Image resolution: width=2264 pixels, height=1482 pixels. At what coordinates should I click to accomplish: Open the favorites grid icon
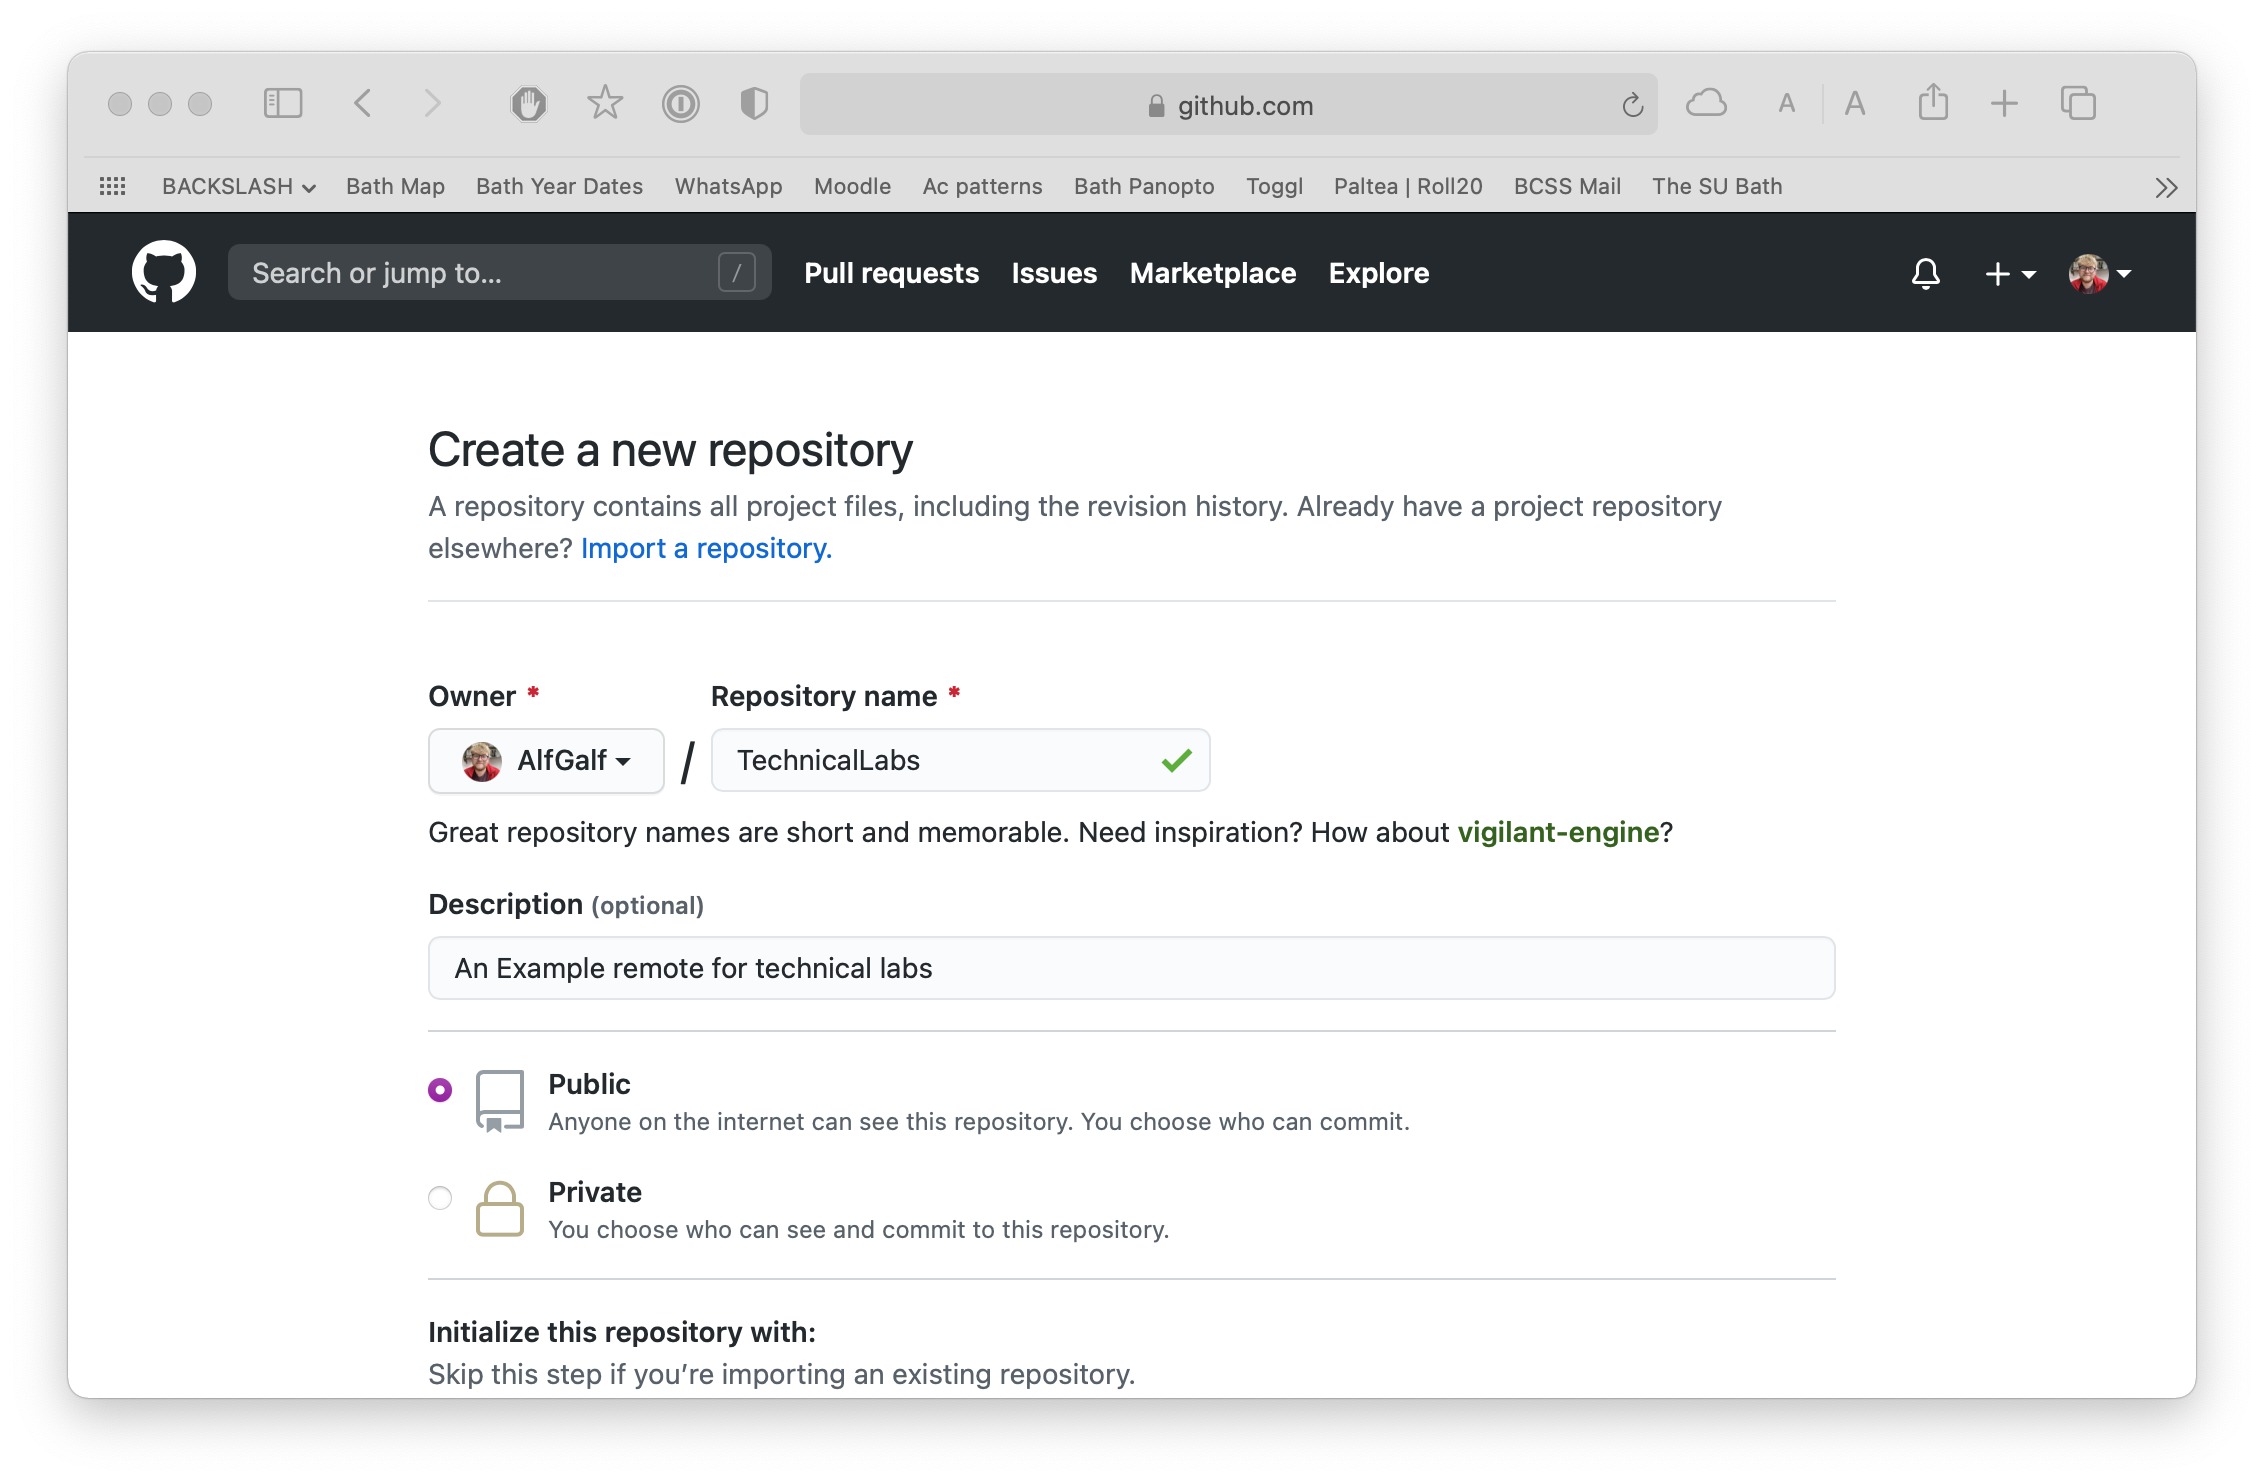point(113,186)
